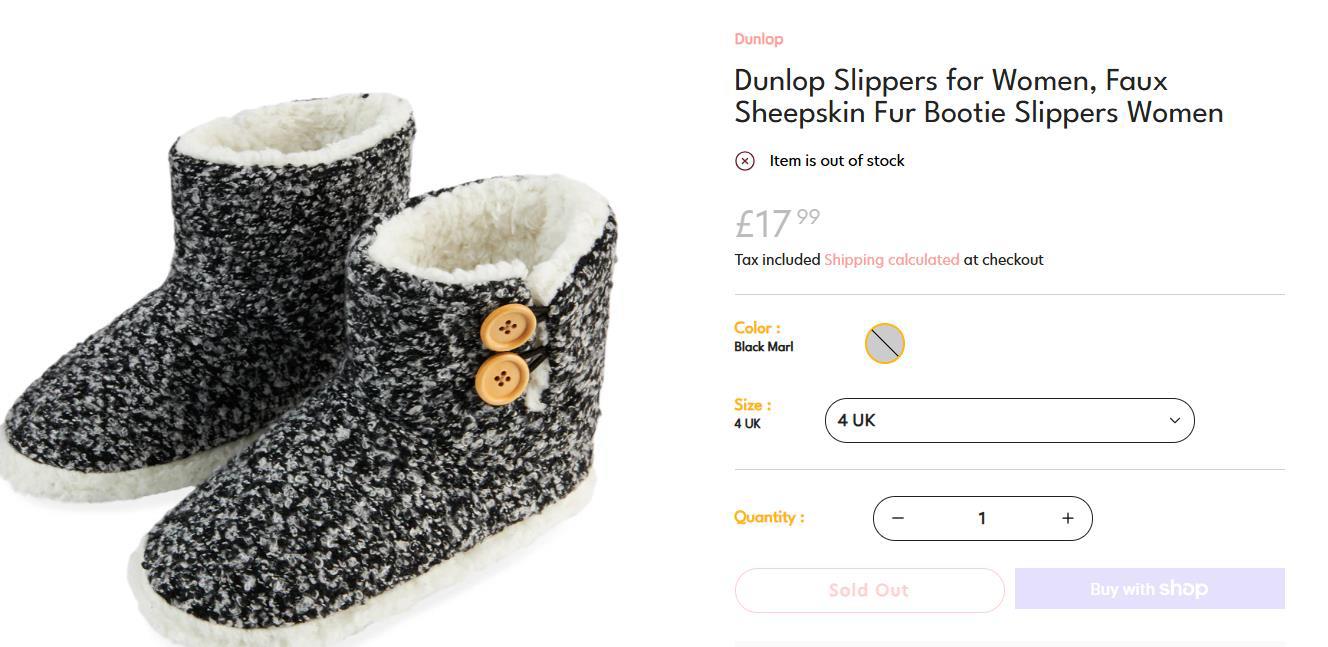The width and height of the screenshot is (1328, 647).
Task: Follow the Shipping calculated link
Action: 891,260
